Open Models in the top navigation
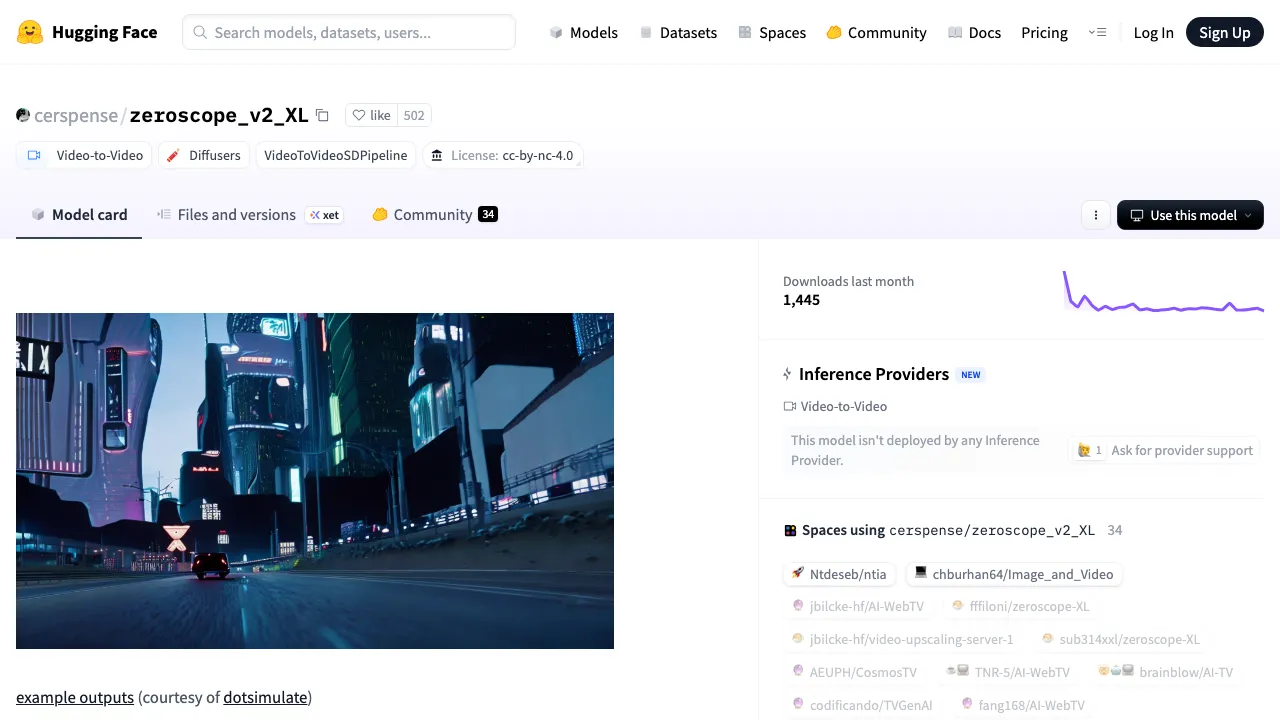The height and width of the screenshot is (720, 1280). coord(583,33)
